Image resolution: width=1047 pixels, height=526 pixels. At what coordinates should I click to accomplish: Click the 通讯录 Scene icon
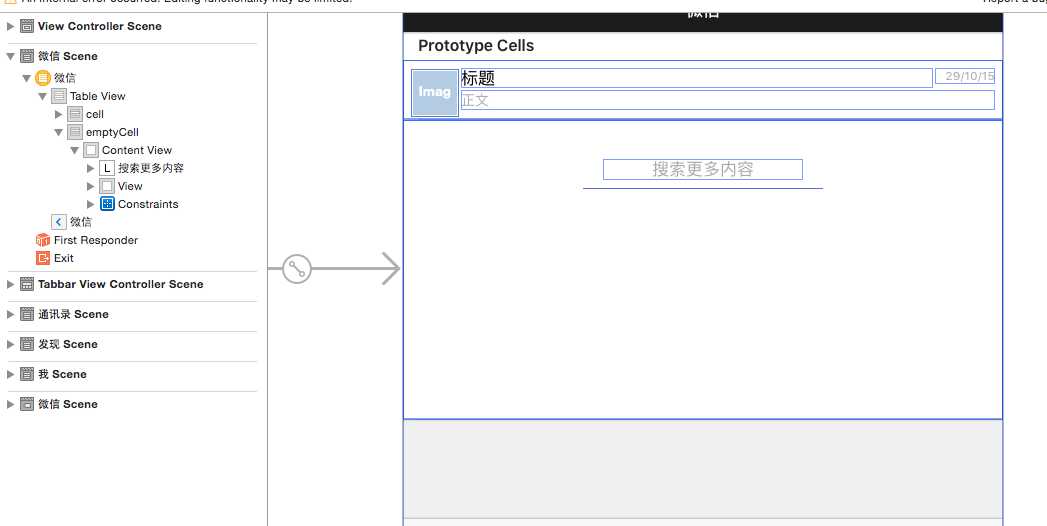click(27, 314)
